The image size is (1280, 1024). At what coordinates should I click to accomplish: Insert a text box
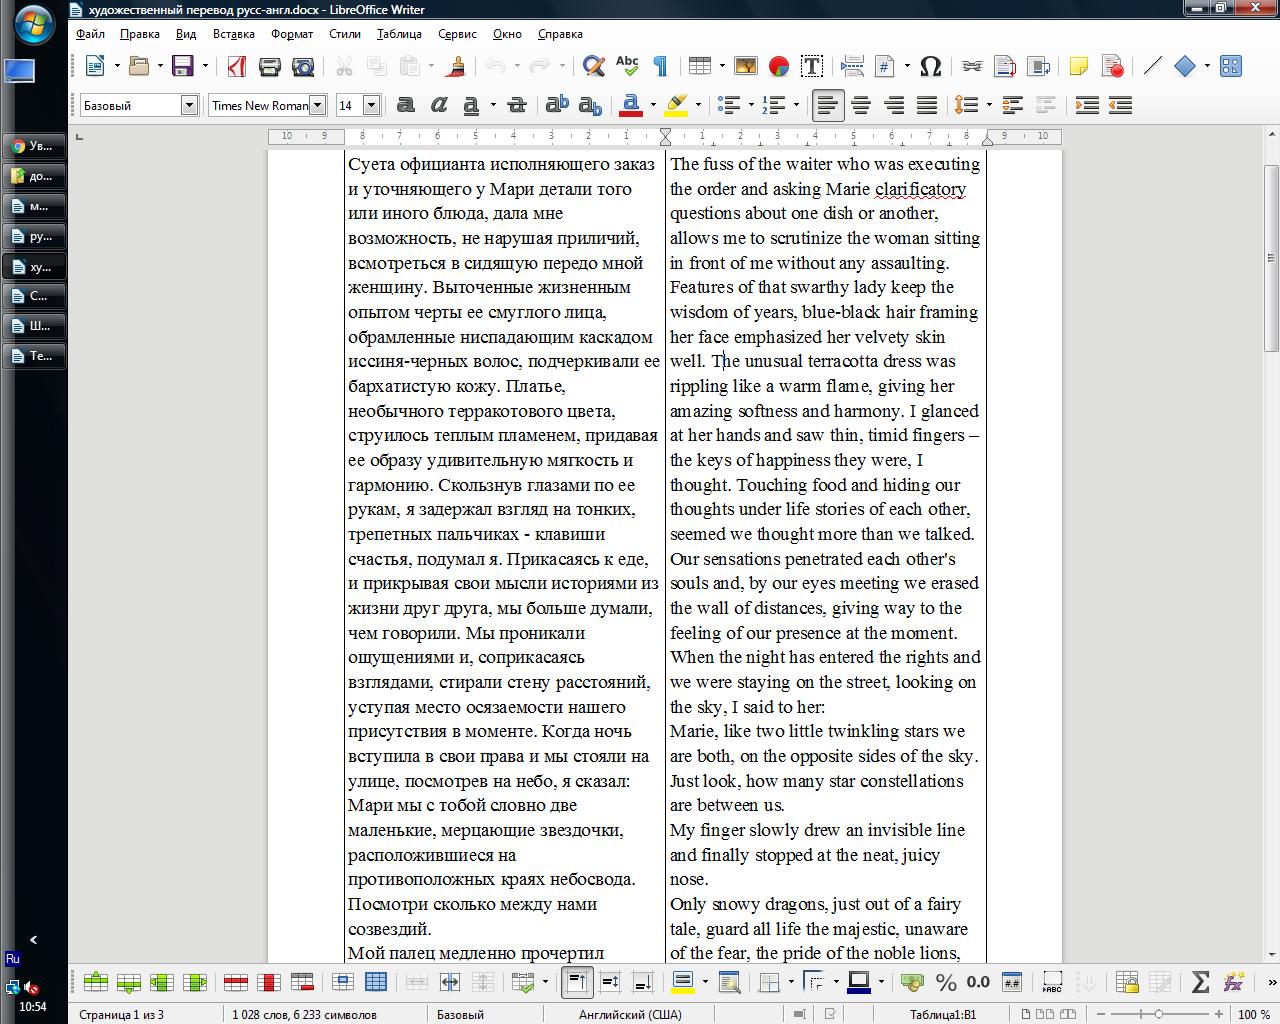click(812, 66)
